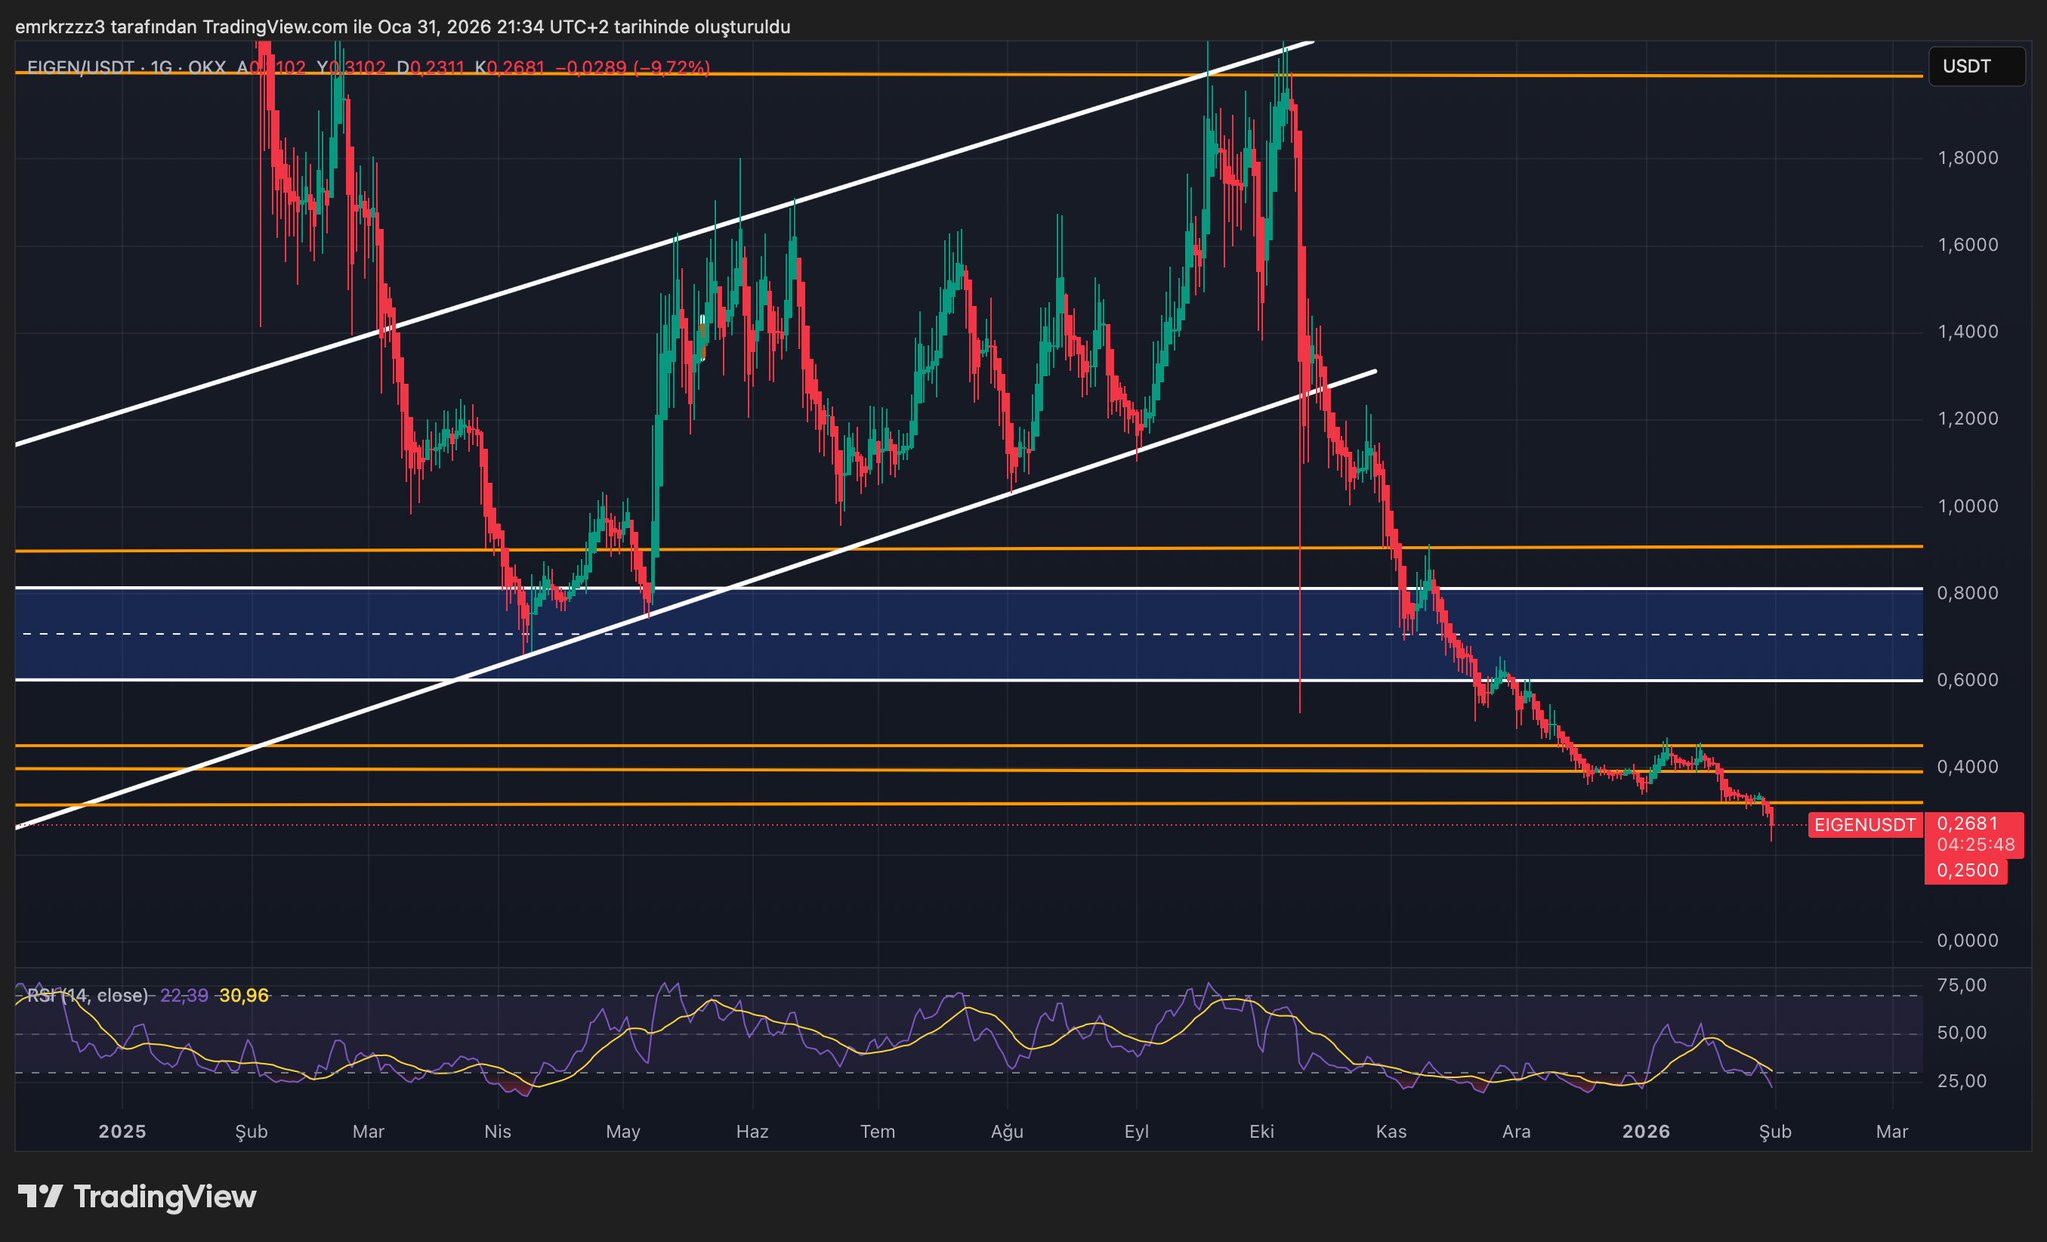Screen dimensions: 2047x1242
Task: Click the 1,8000 price scale label
Action: pos(1967,158)
